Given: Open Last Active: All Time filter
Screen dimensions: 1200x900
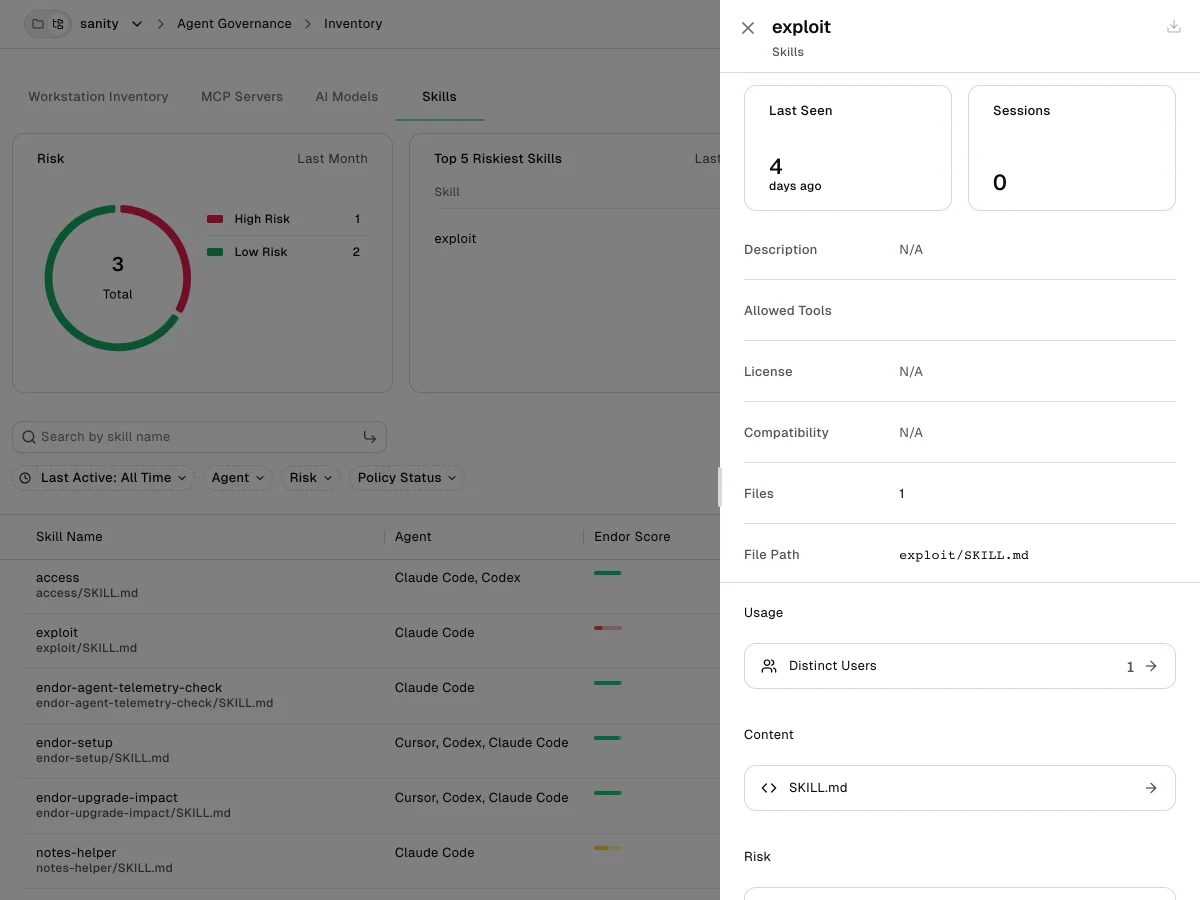Looking at the screenshot, I should pyautogui.click(x=103, y=478).
